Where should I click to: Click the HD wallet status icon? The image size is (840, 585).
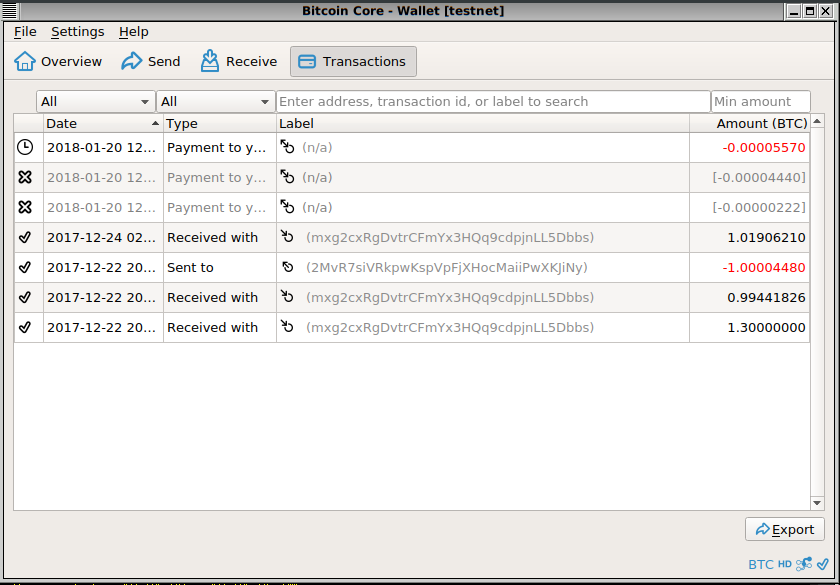(784, 564)
